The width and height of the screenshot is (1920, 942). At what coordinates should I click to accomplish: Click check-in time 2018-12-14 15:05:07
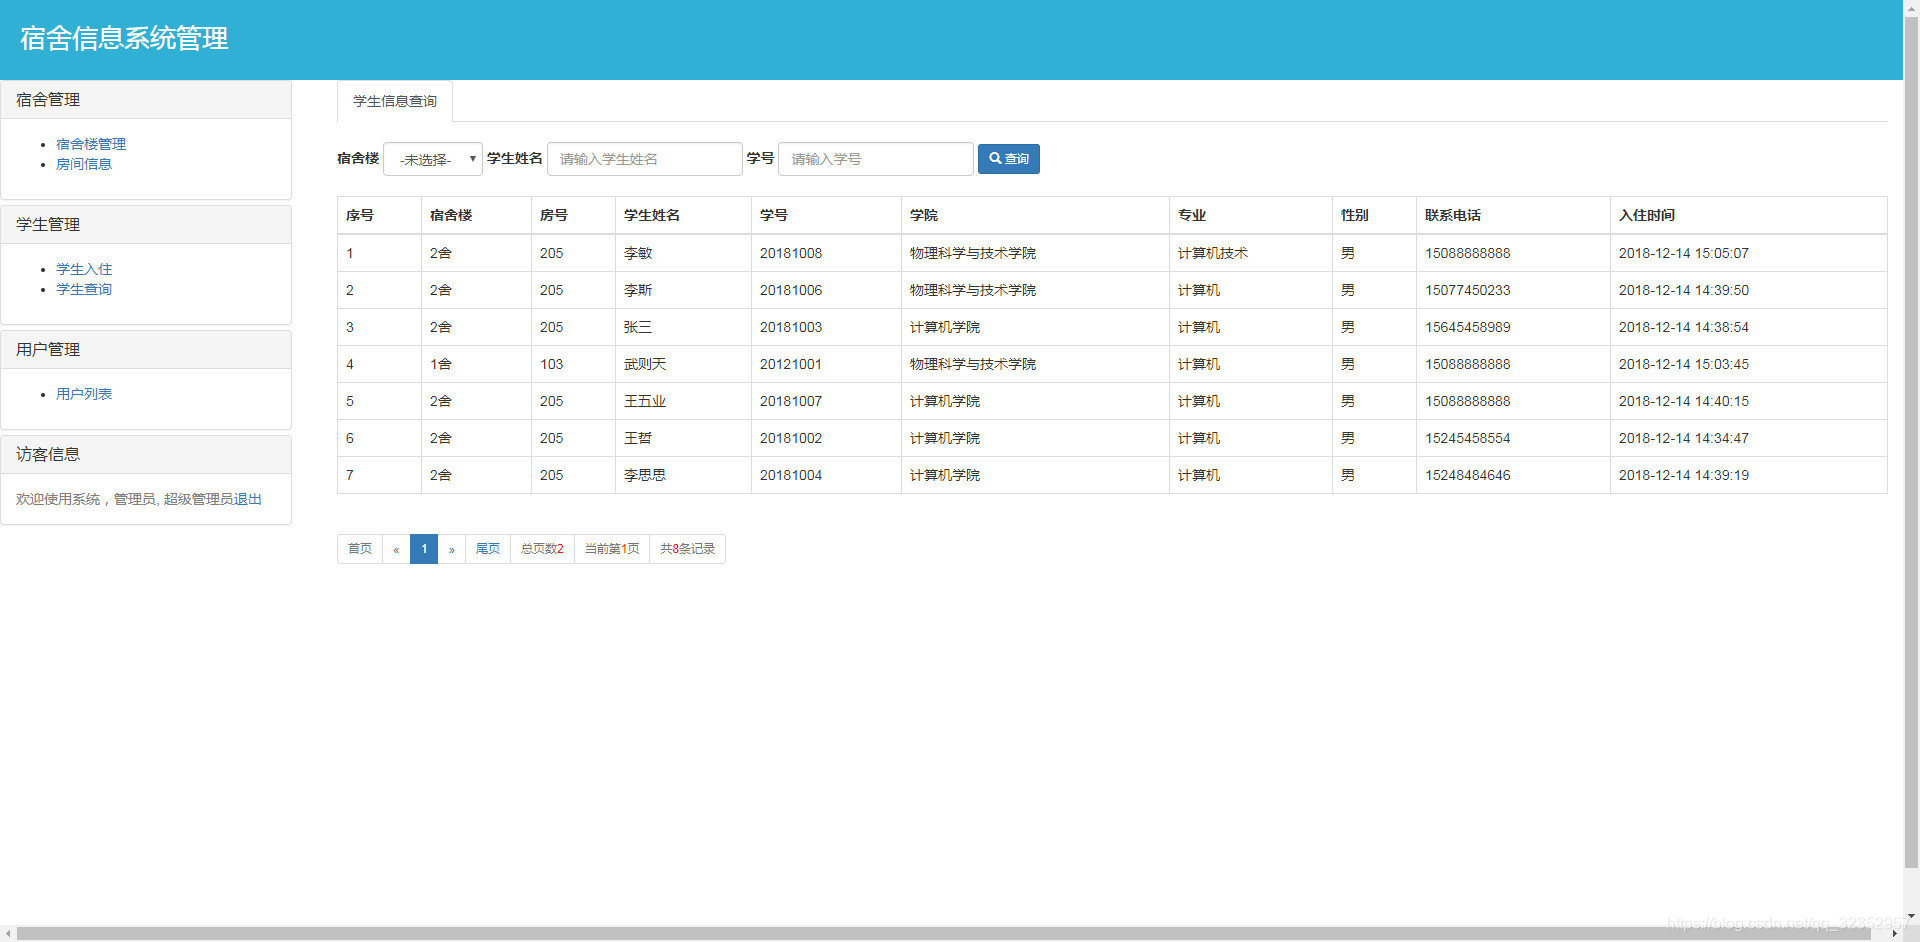(1684, 253)
